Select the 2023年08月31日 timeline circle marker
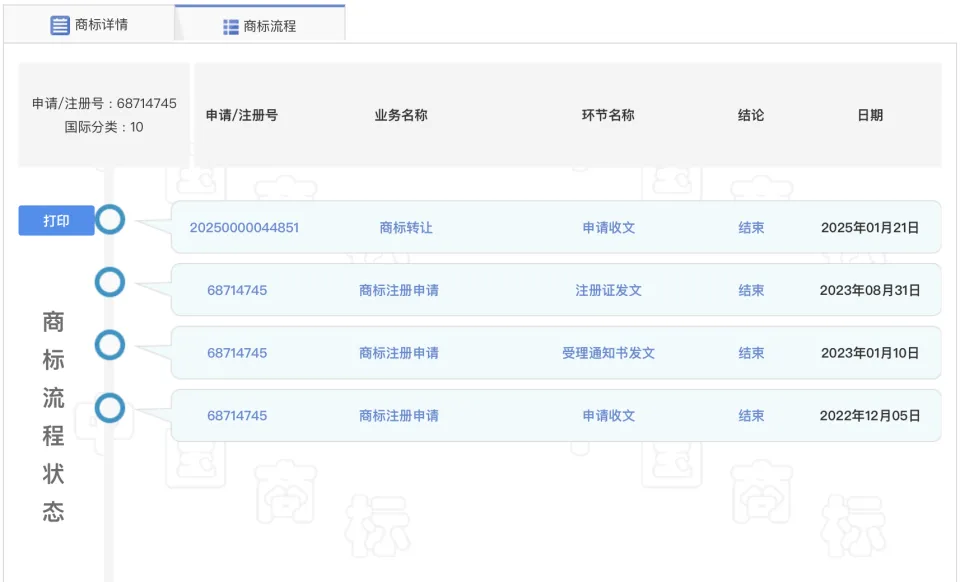The width and height of the screenshot is (960, 582). [x=109, y=283]
